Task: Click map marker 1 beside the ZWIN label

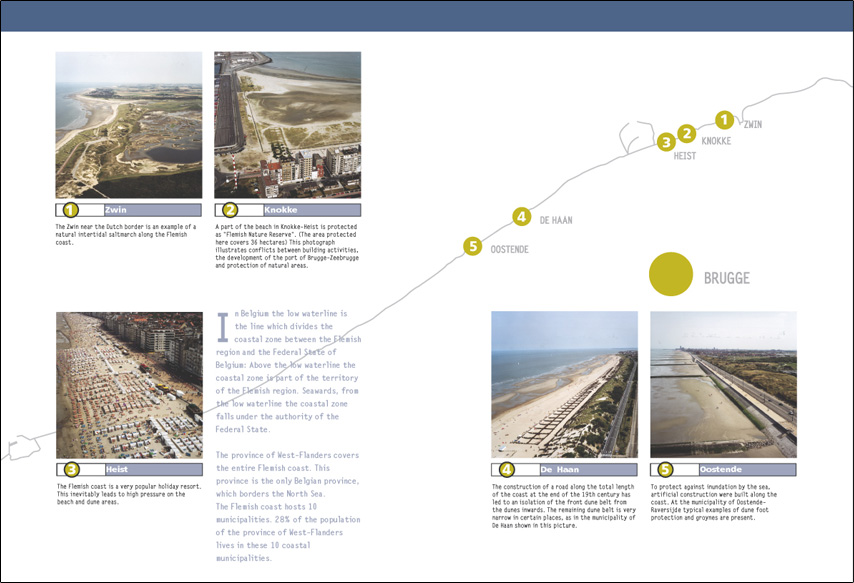Action: tap(725, 120)
